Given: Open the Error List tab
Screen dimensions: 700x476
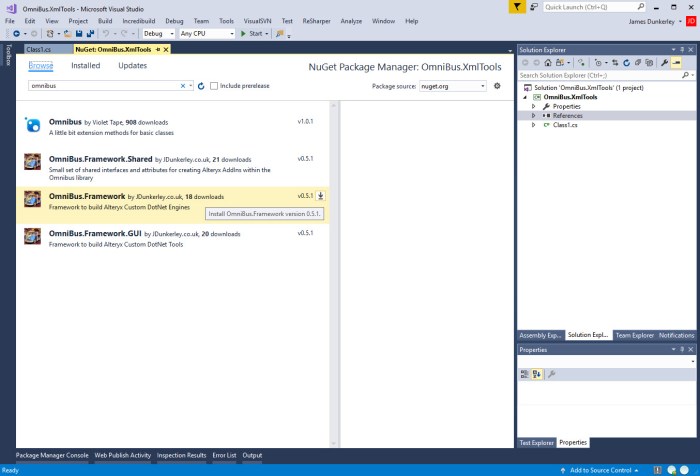Looking at the screenshot, I should point(224,455).
